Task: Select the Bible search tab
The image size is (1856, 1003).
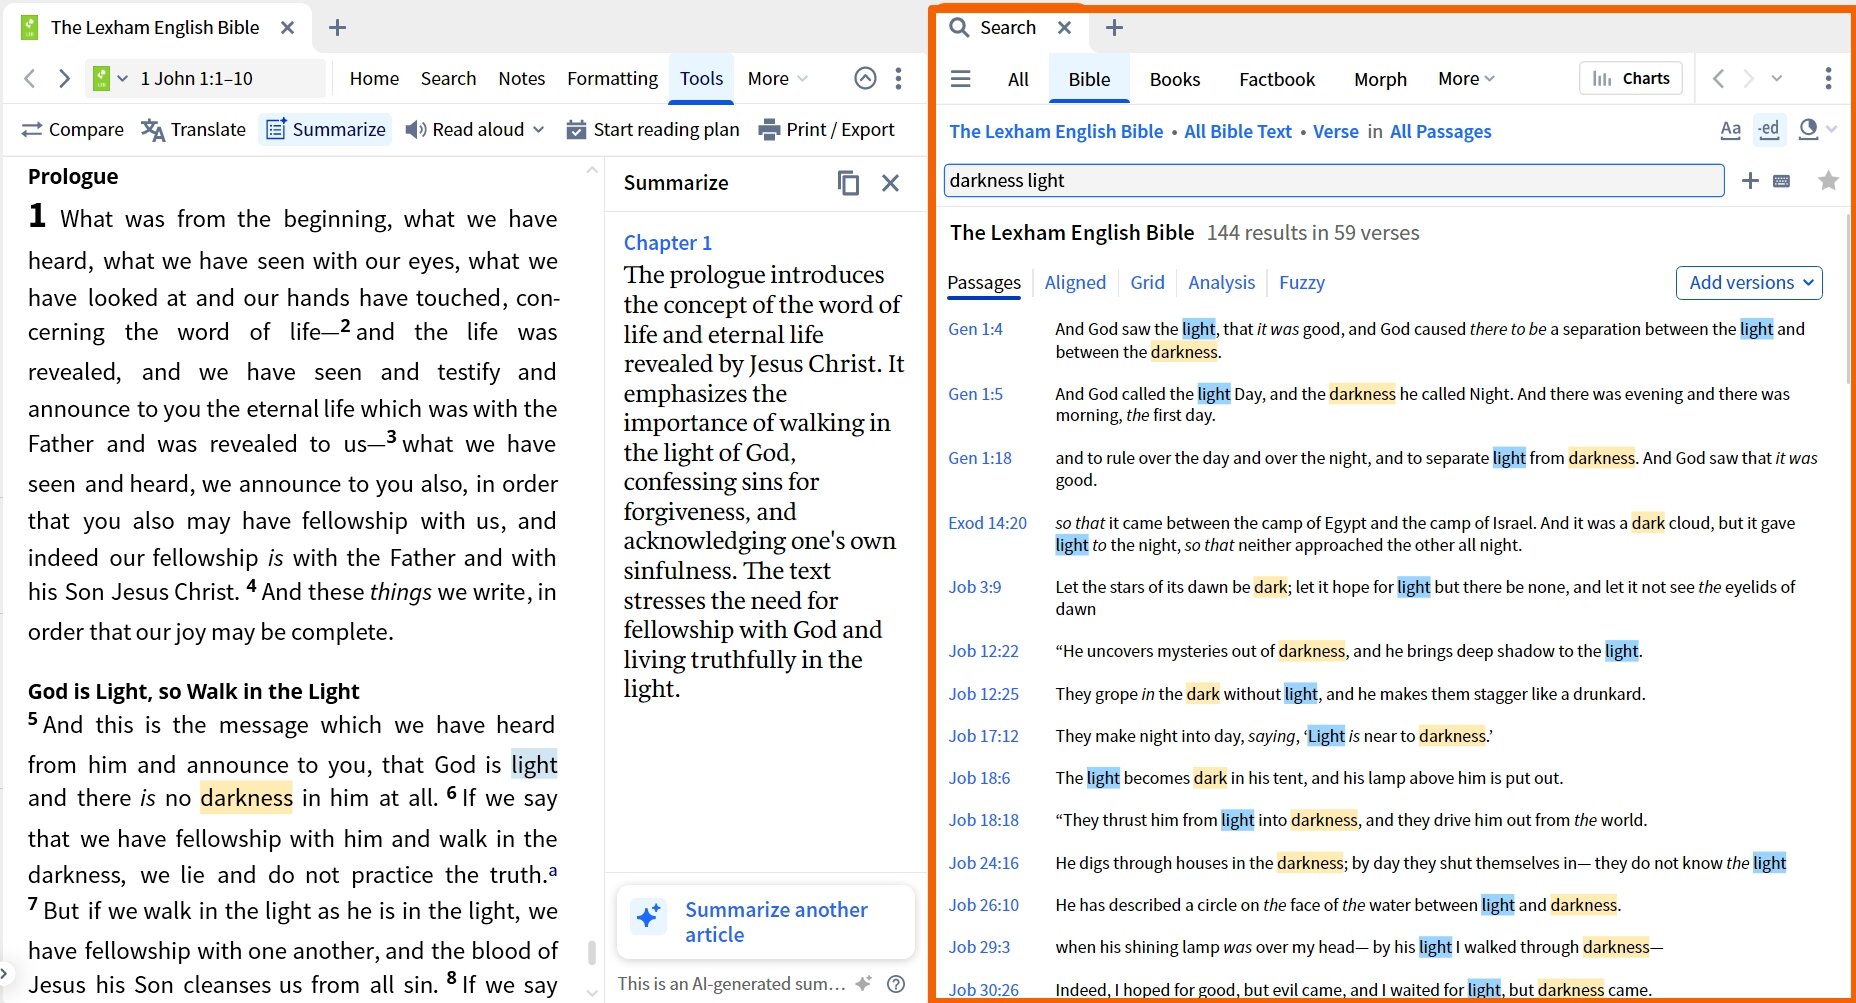Action: point(1089,79)
